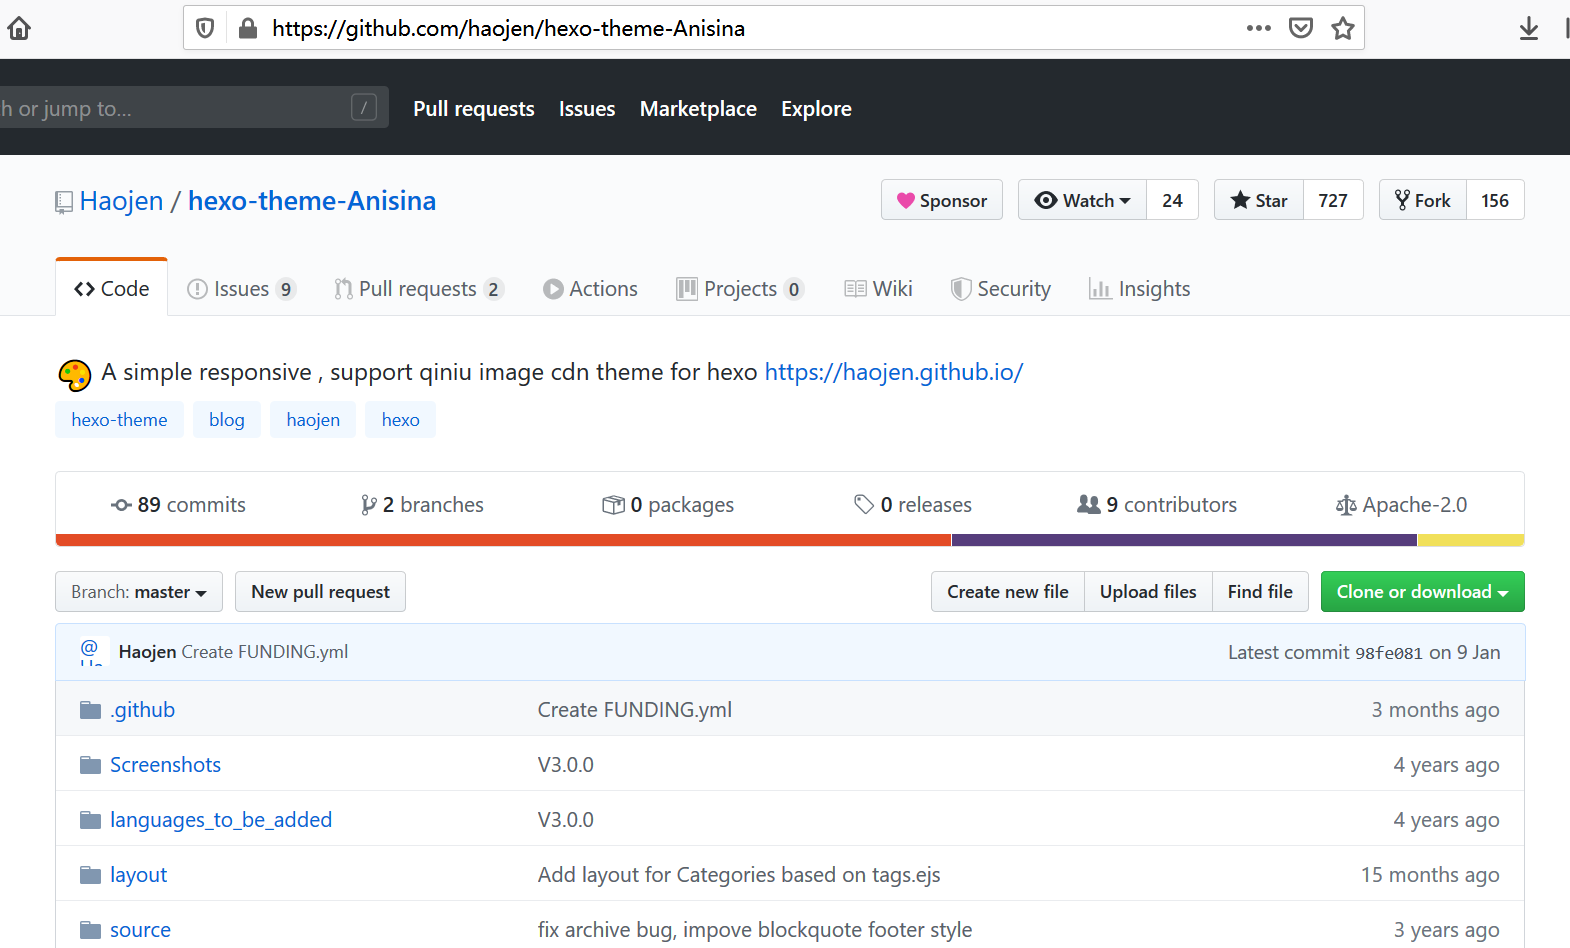Expand Branch: master dropdown
The height and width of the screenshot is (948, 1570).
[x=139, y=592]
